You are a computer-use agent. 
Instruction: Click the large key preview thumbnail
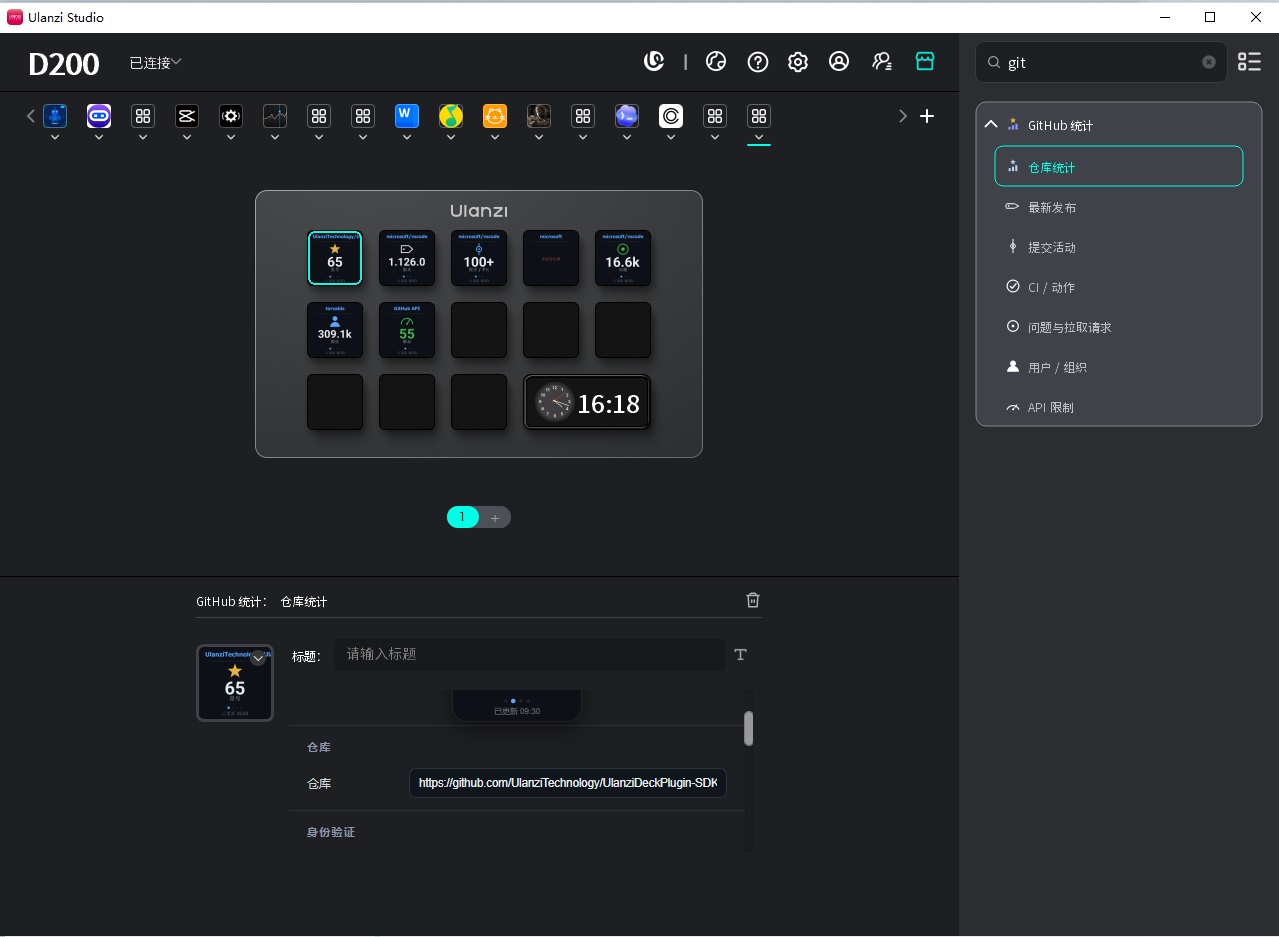tap(235, 683)
